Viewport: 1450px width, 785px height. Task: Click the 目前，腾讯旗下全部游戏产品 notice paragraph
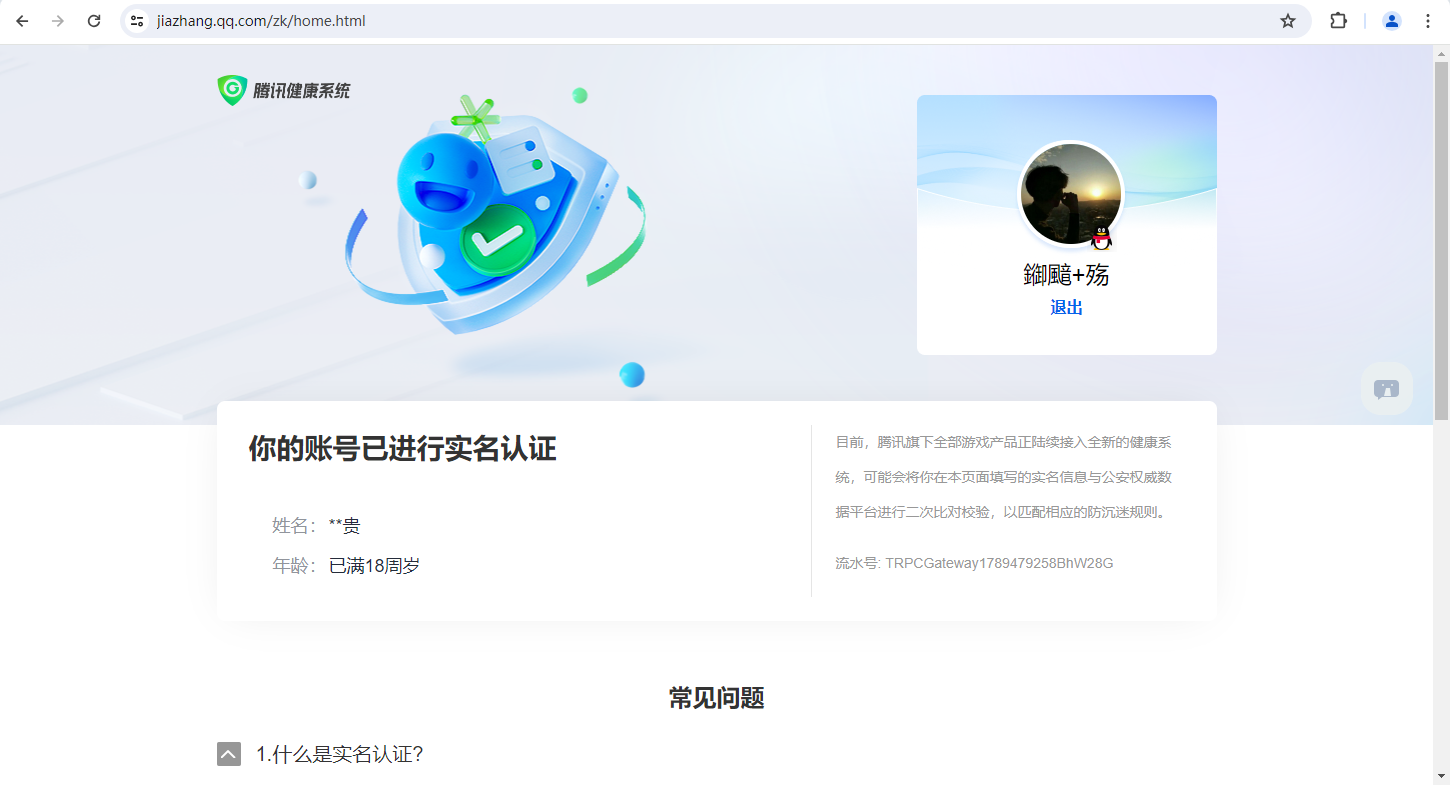[x=1004, y=477]
